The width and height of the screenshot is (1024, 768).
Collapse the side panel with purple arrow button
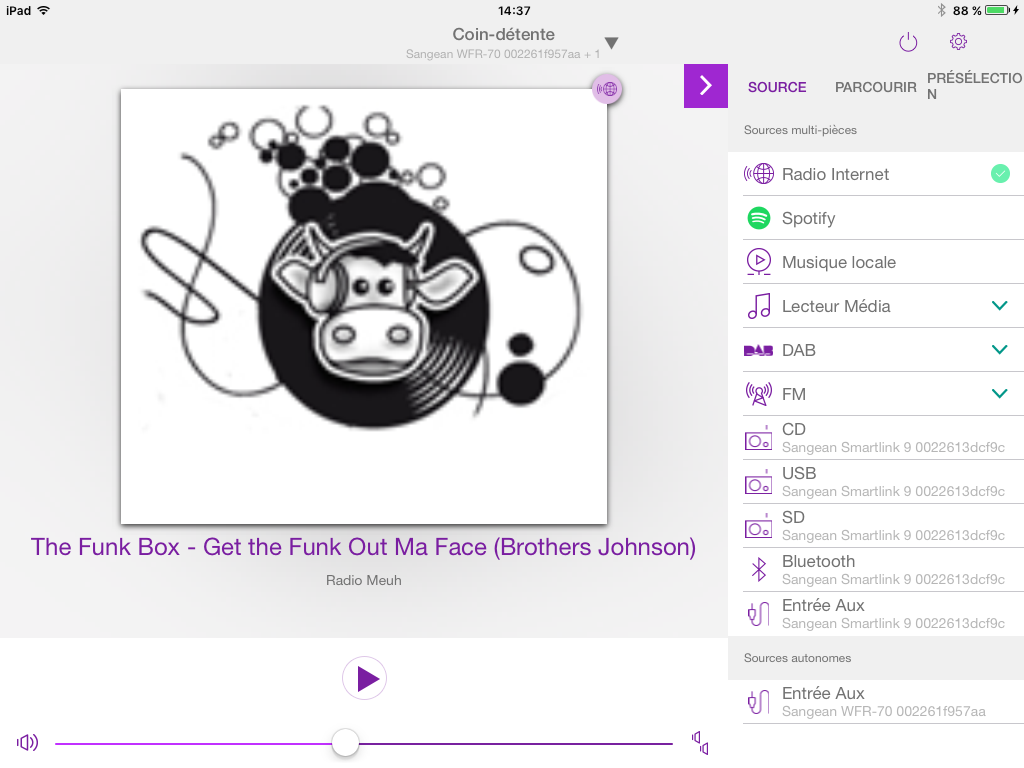(x=705, y=86)
